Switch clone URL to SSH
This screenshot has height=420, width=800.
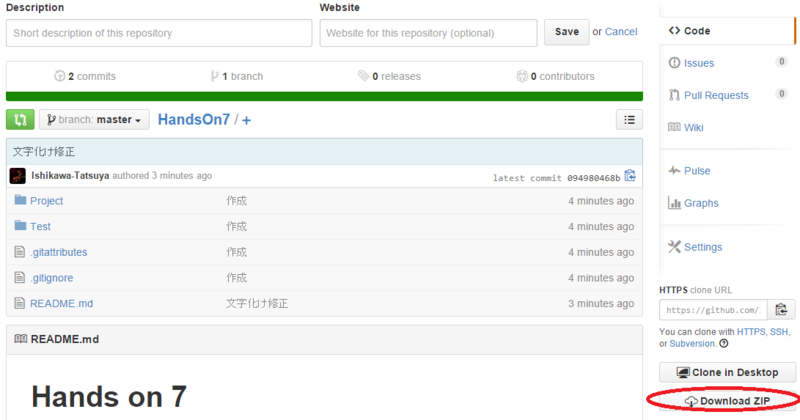tap(779, 332)
